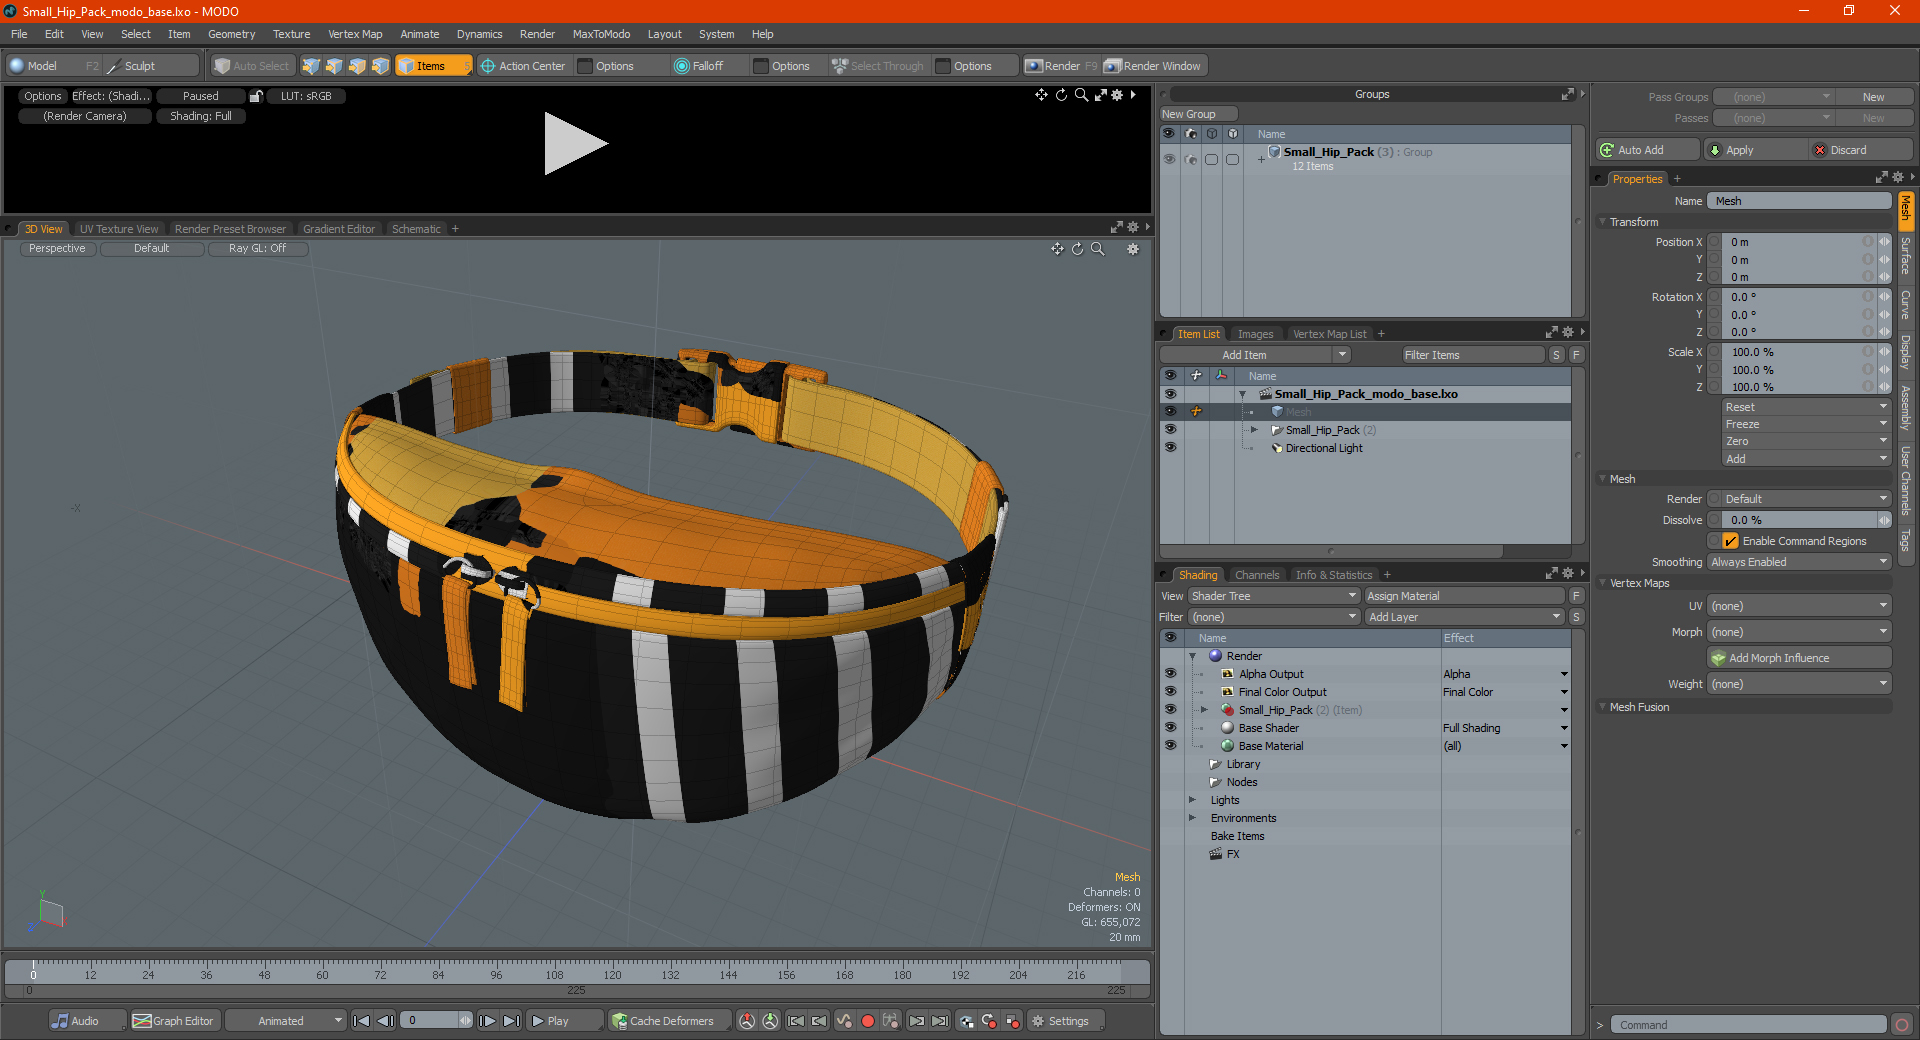Step to previous frame
1920x1040 pixels.
pyautogui.click(x=385, y=1021)
